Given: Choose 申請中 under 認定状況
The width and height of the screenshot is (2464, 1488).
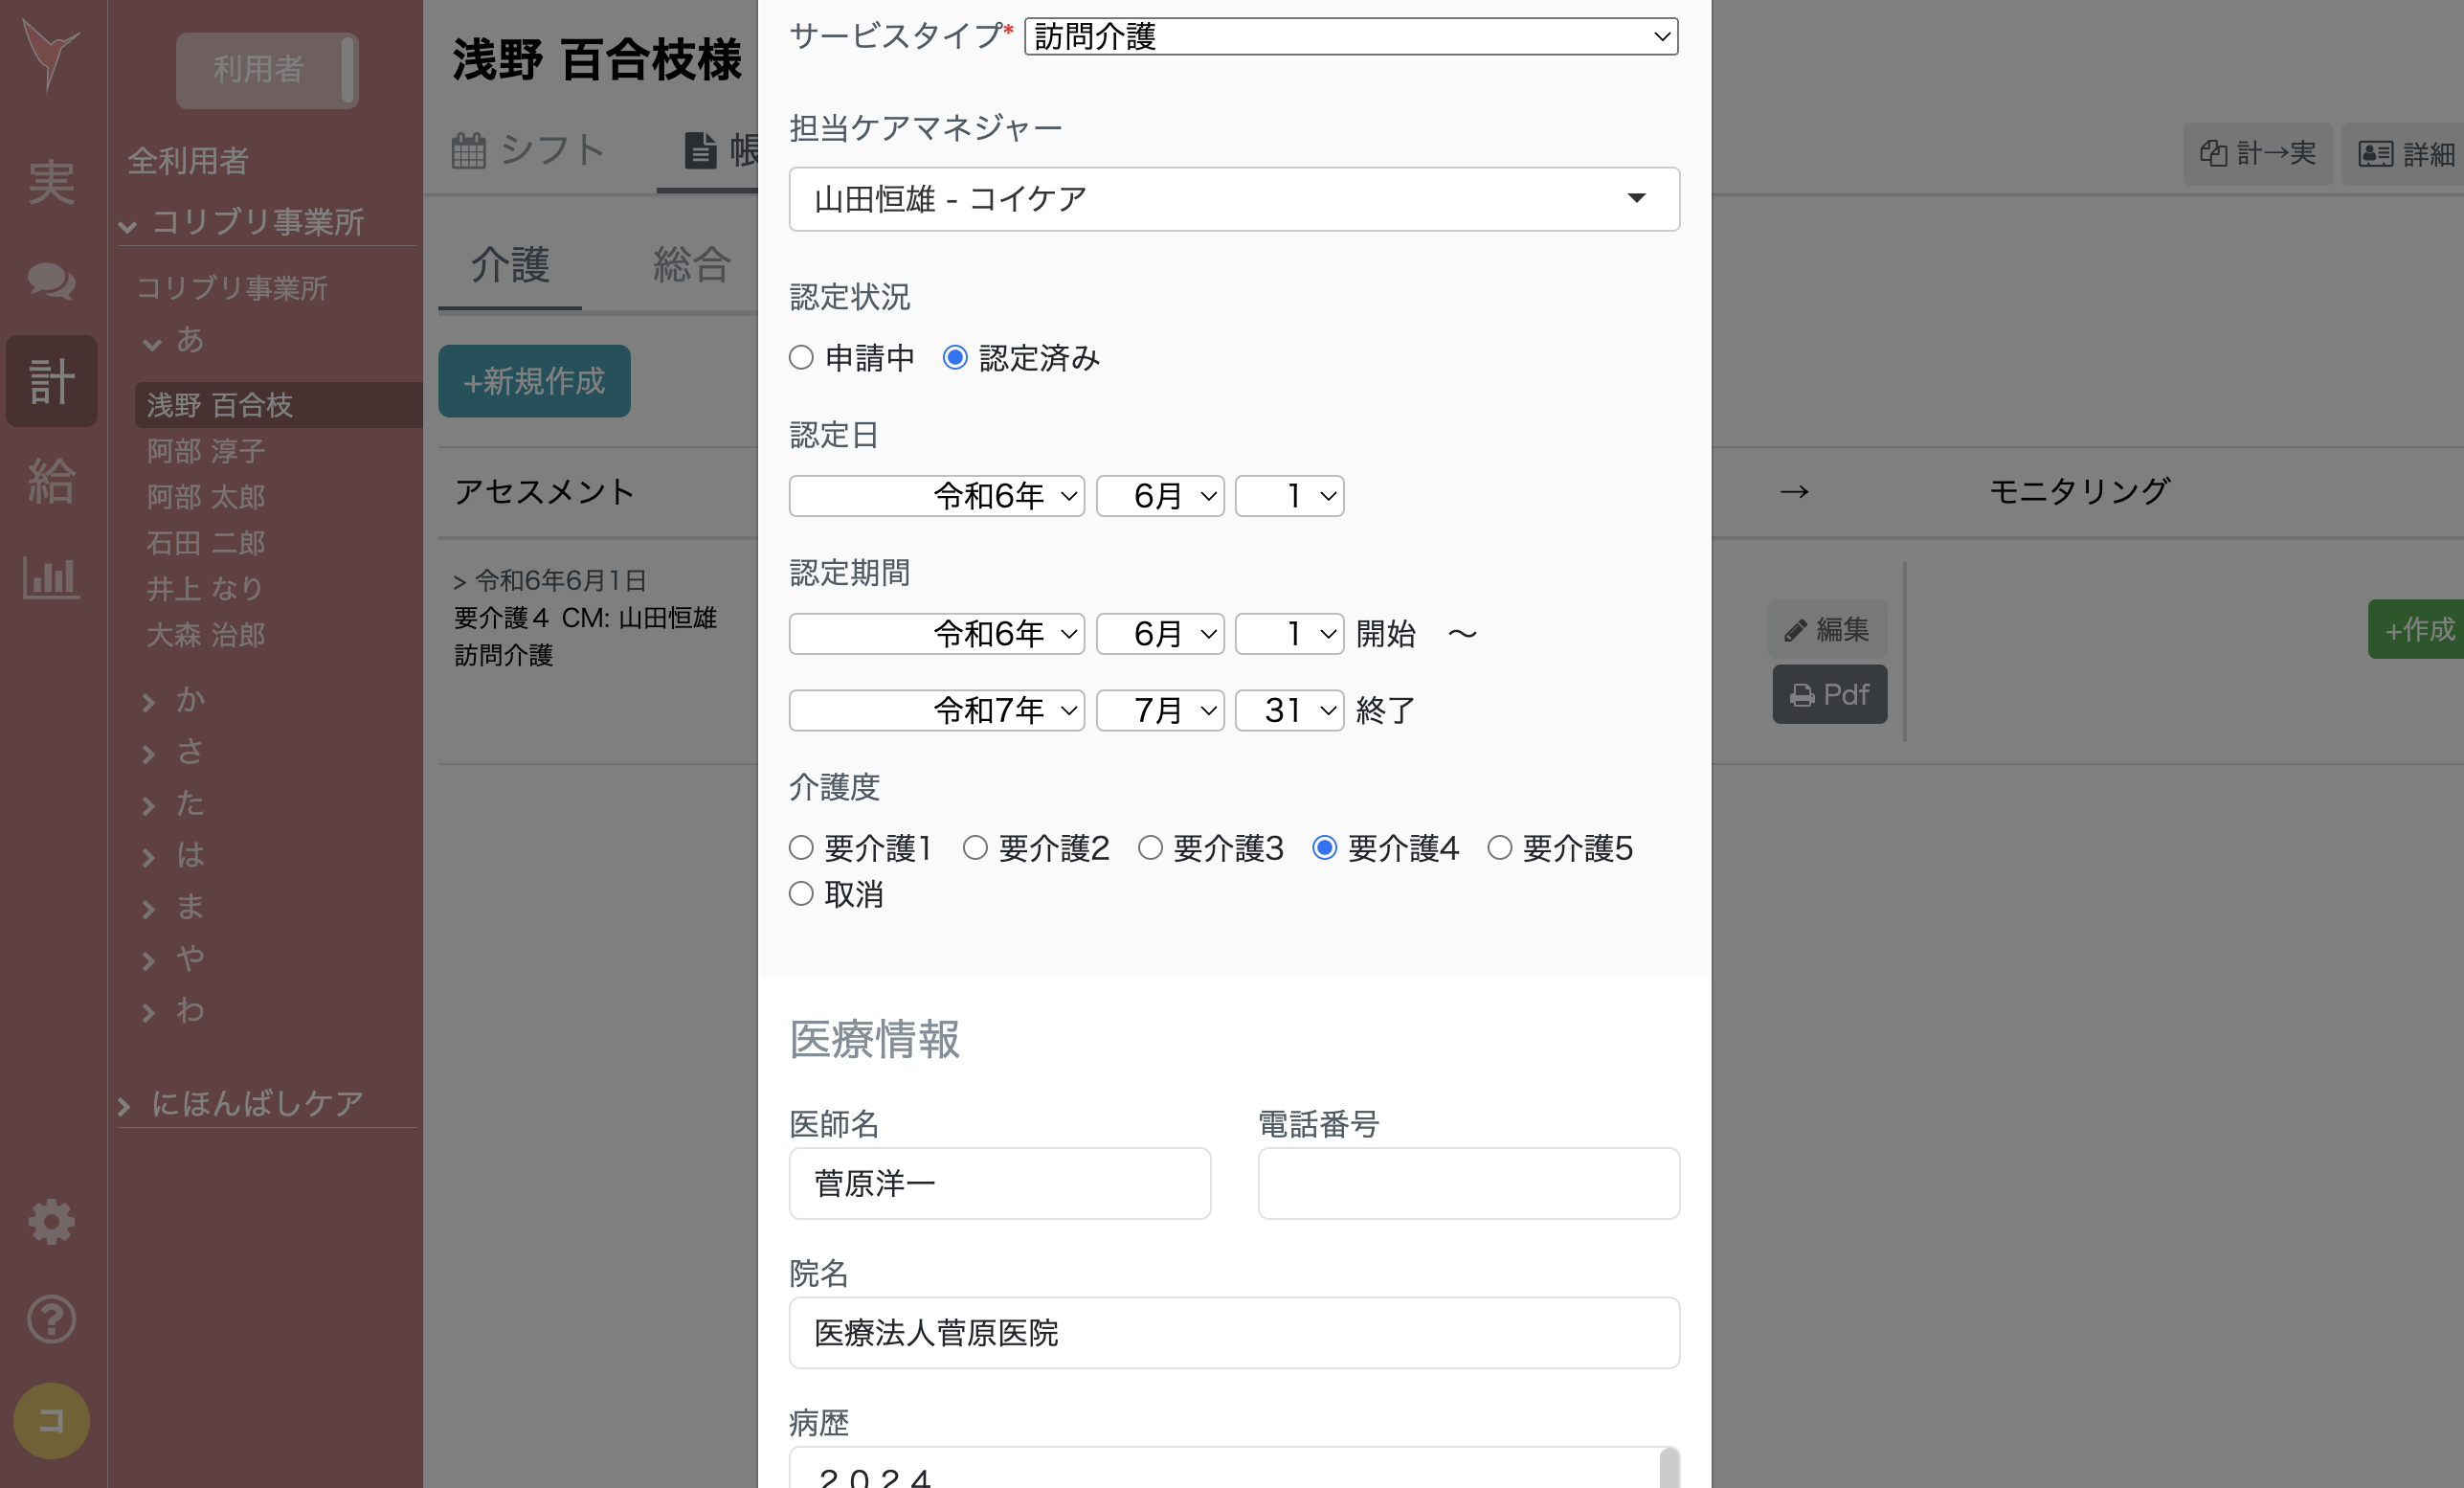Looking at the screenshot, I should click(x=801, y=357).
